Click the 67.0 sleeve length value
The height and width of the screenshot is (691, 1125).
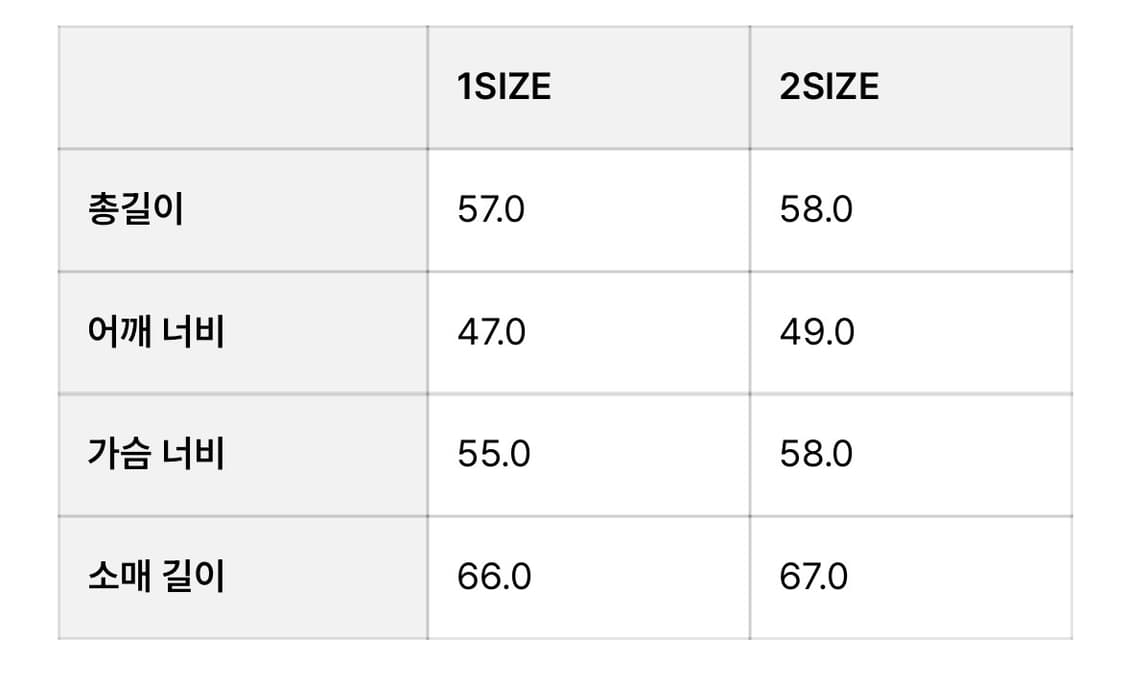click(x=813, y=577)
